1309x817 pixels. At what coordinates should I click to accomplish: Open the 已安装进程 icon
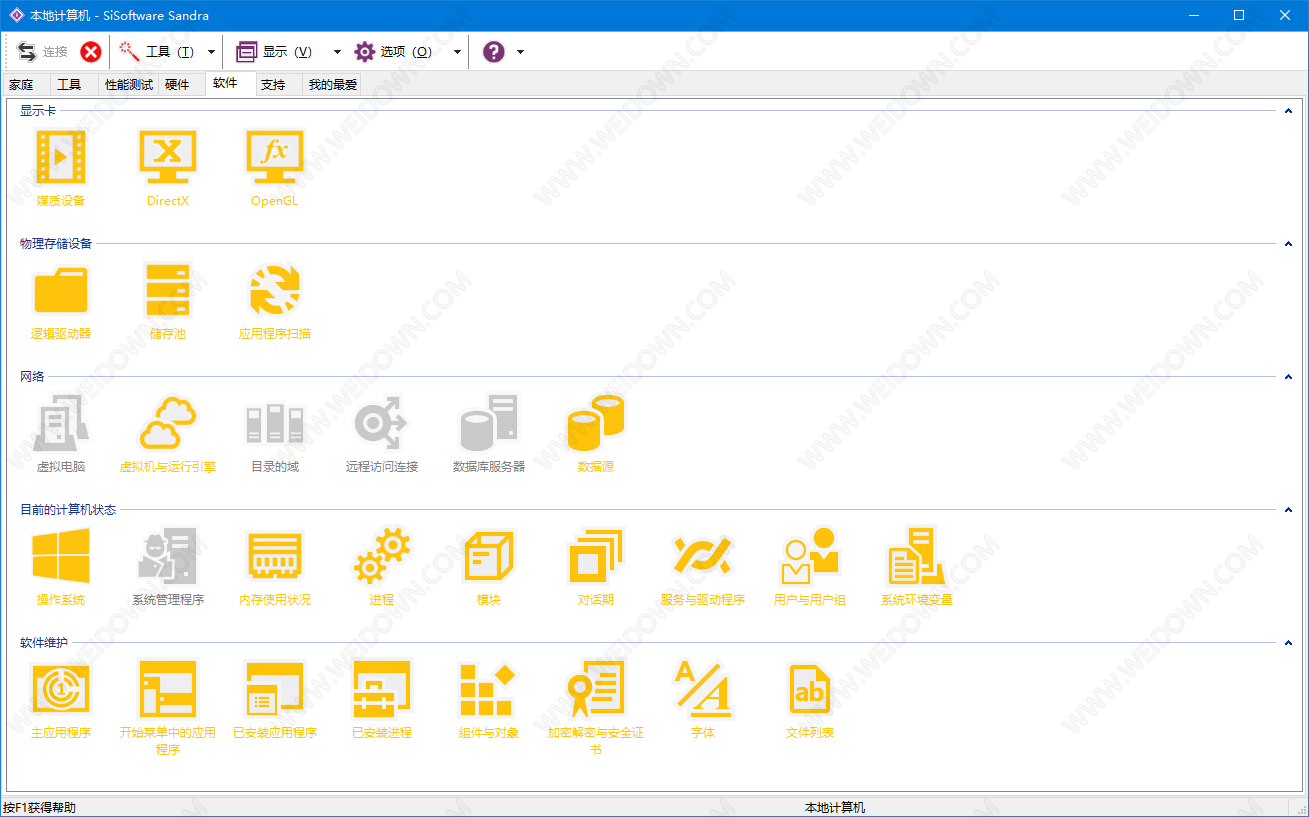pyautogui.click(x=382, y=689)
